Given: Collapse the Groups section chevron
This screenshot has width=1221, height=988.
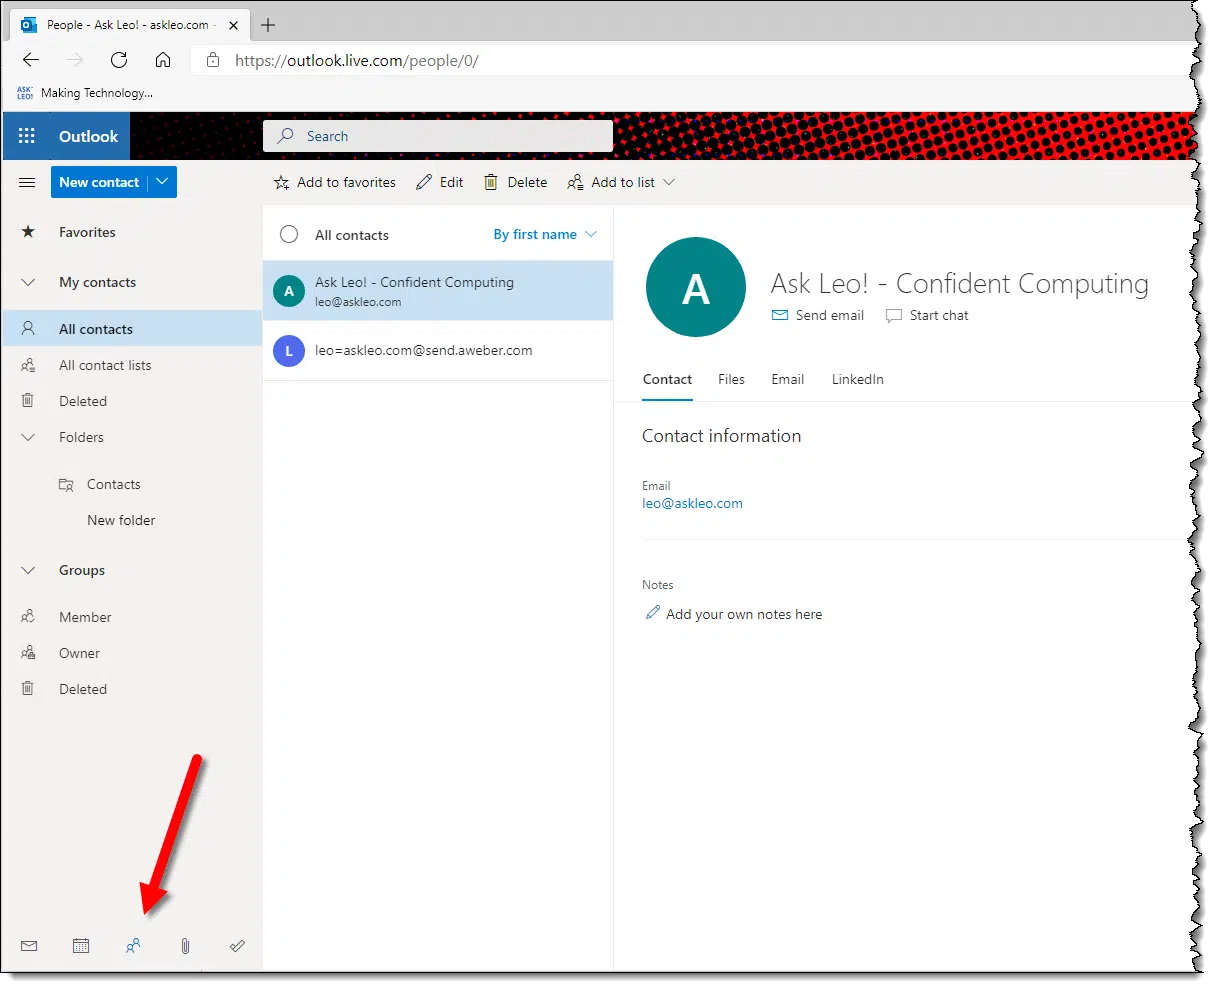Looking at the screenshot, I should (28, 570).
